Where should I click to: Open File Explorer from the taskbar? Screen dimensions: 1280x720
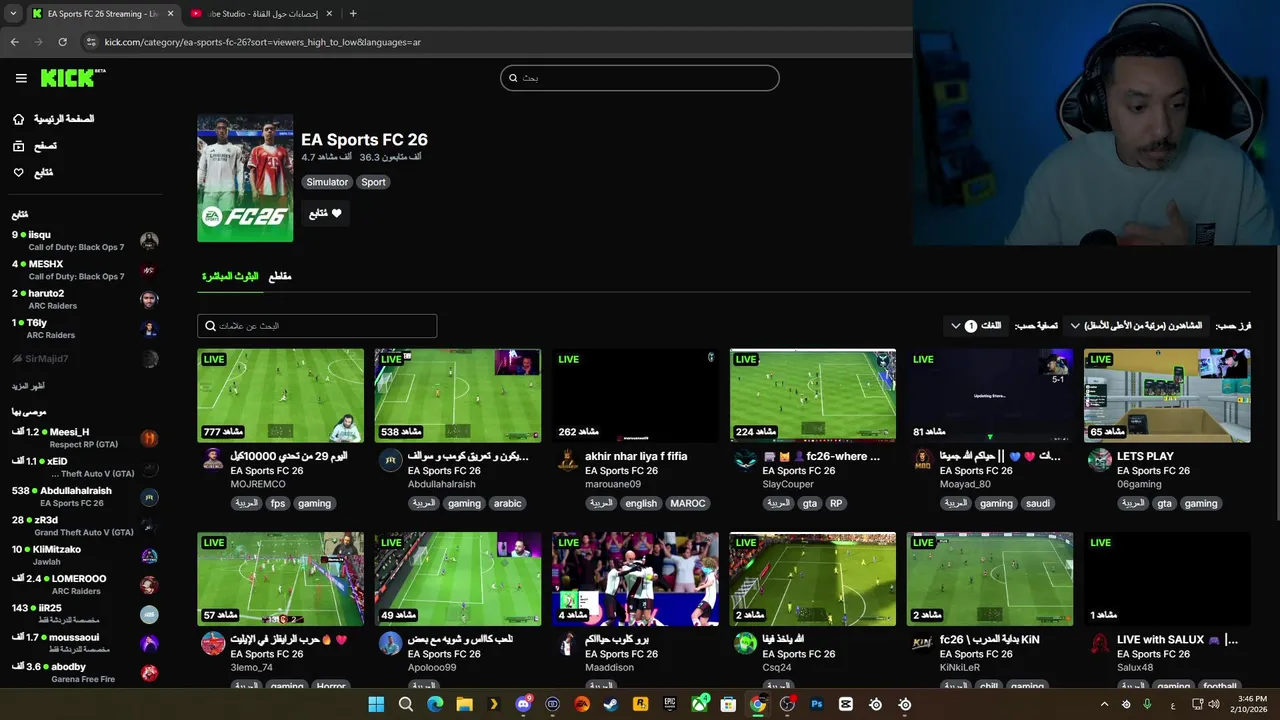(x=464, y=704)
